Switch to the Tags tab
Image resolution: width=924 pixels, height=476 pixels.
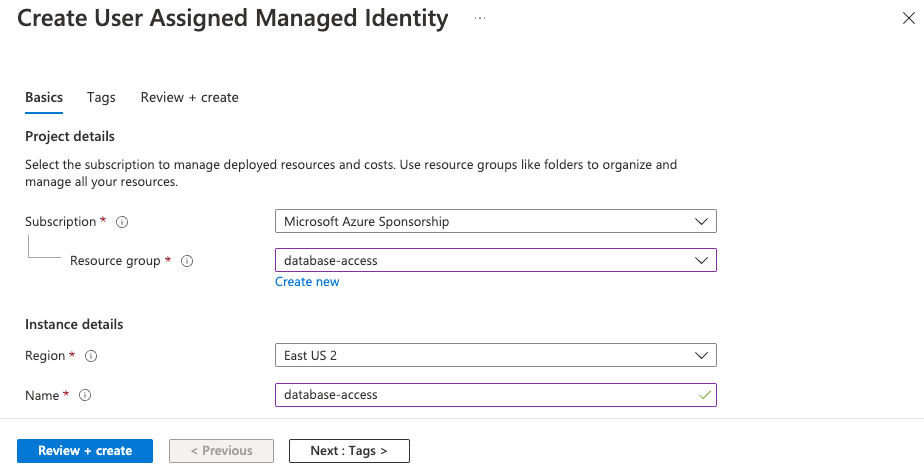[x=101, y=97]
